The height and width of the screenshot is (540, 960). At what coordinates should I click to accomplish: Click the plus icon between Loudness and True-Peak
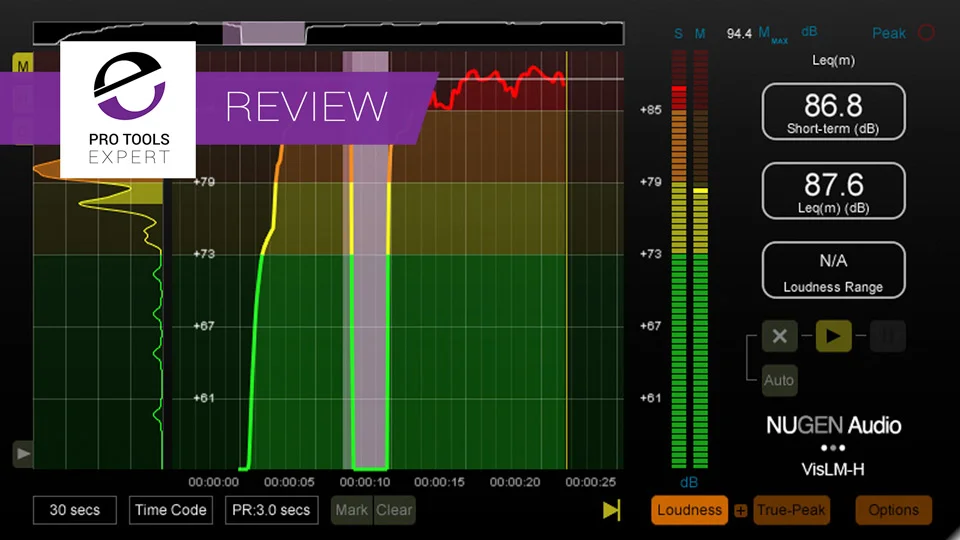point(741,511)
